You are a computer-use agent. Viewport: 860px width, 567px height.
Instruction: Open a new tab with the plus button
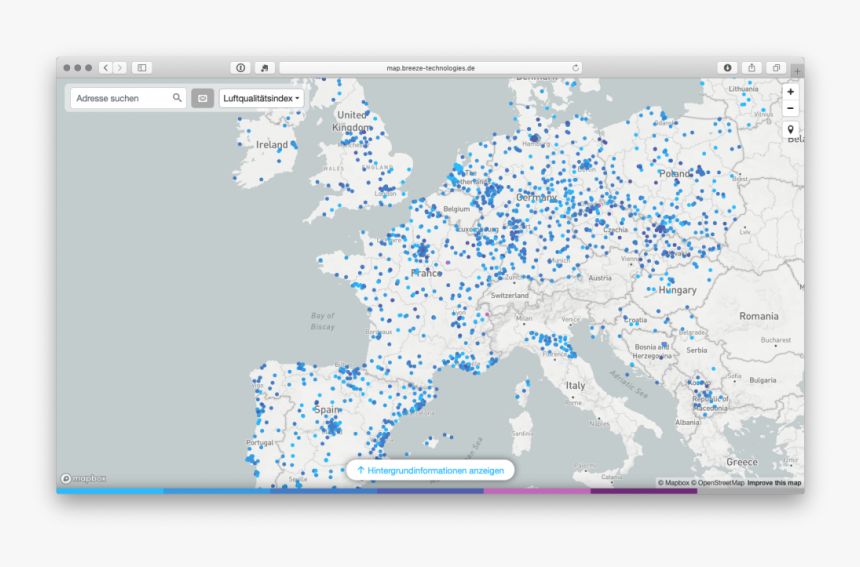[797, 71]
